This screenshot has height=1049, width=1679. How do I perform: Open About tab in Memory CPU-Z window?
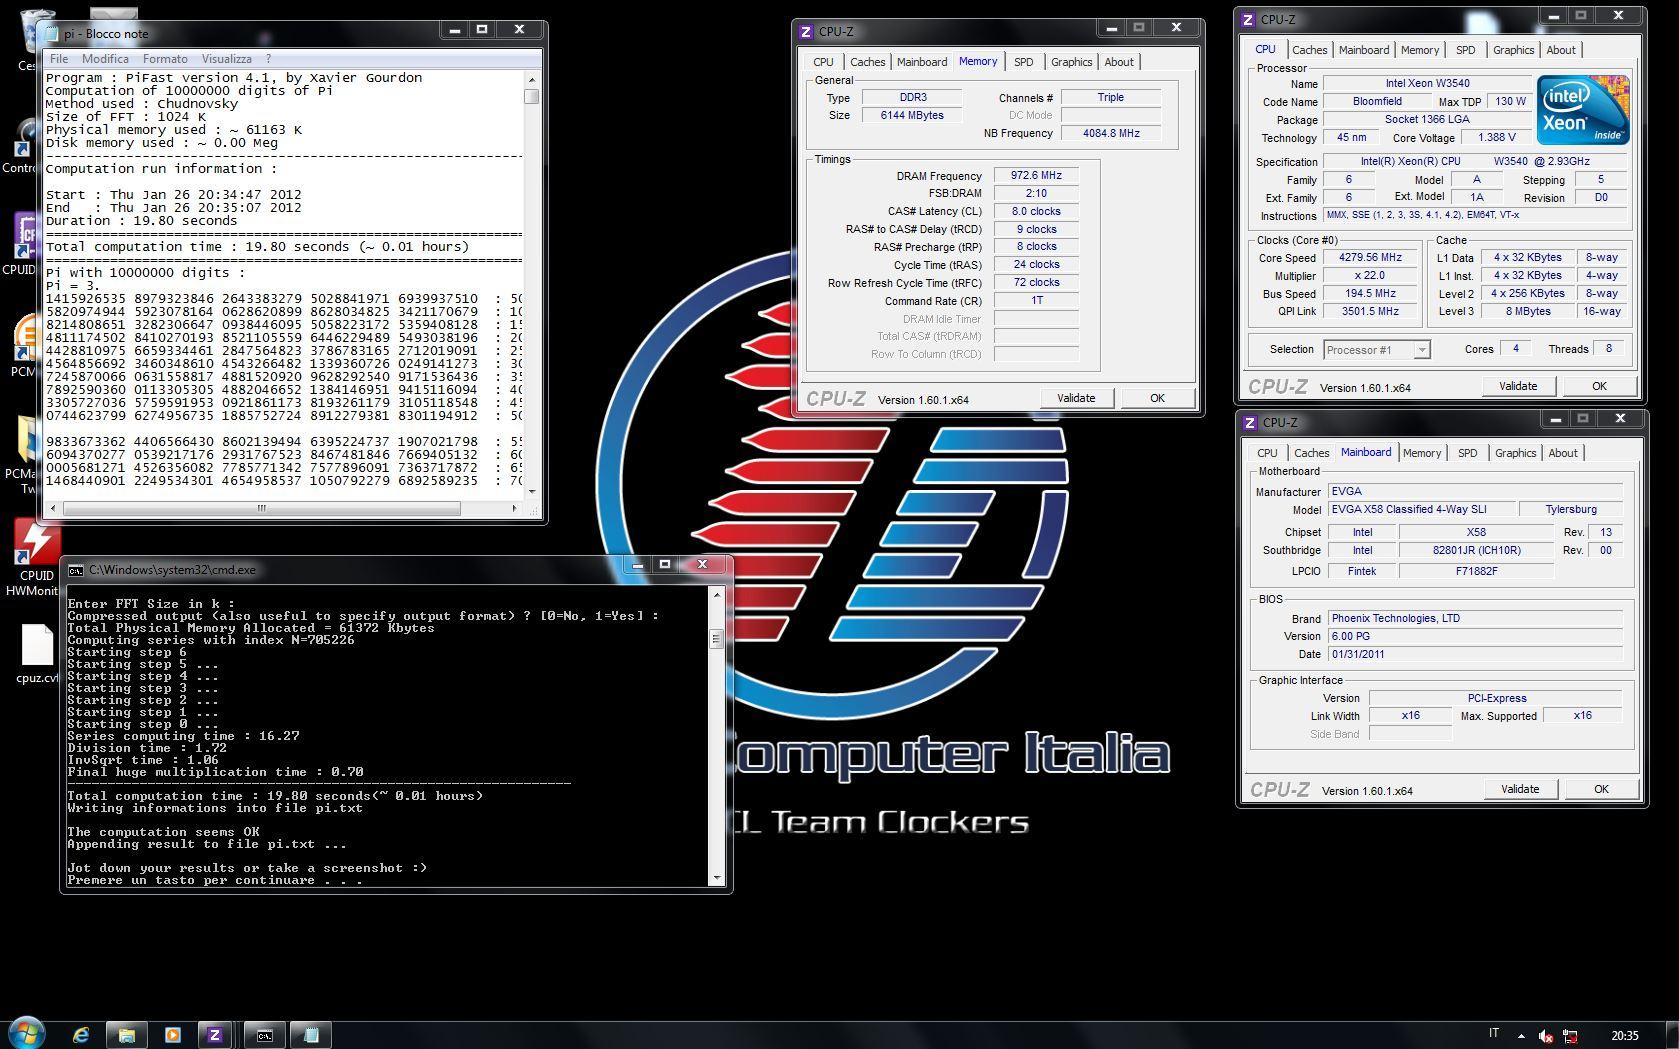point(1119,62)
